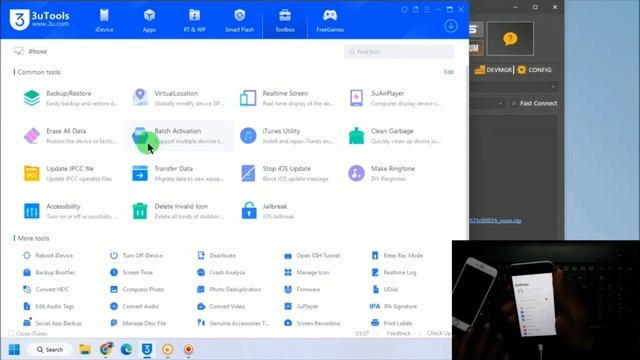Image resolution: width=640 pixels, height=360 pixels.
Task: Open VirtualLocation tool
Action: [x=178, y=98]
